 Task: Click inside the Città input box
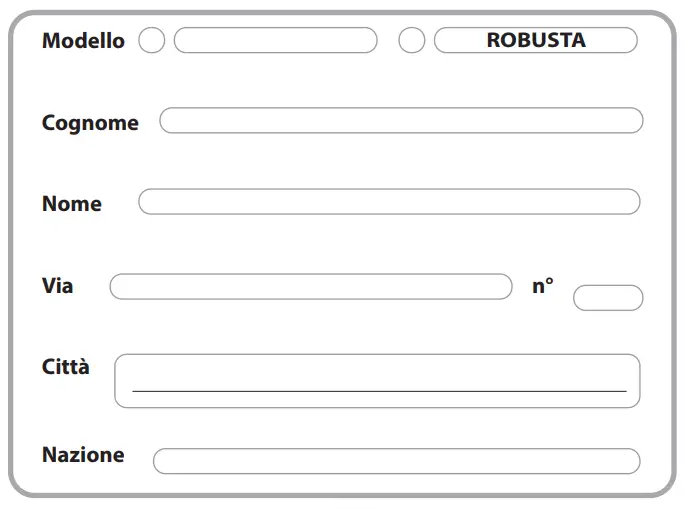377,370
